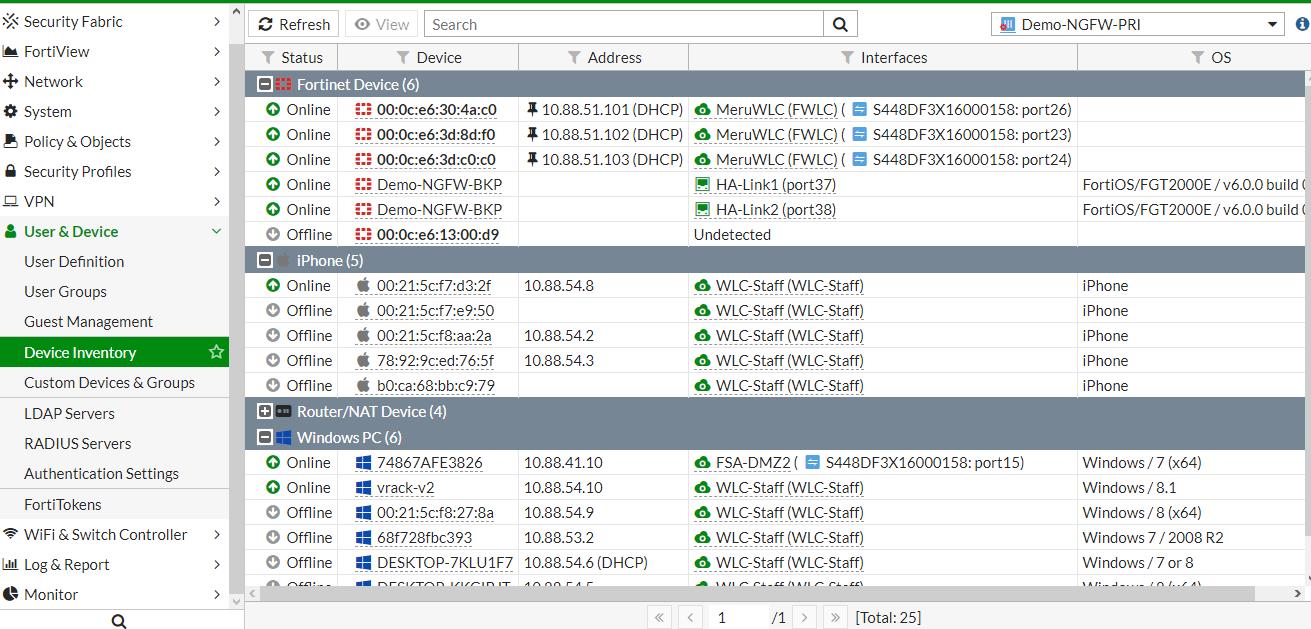Click the Status column filter icon
This screenshot has width=1311, height=629.
(268, 58)
